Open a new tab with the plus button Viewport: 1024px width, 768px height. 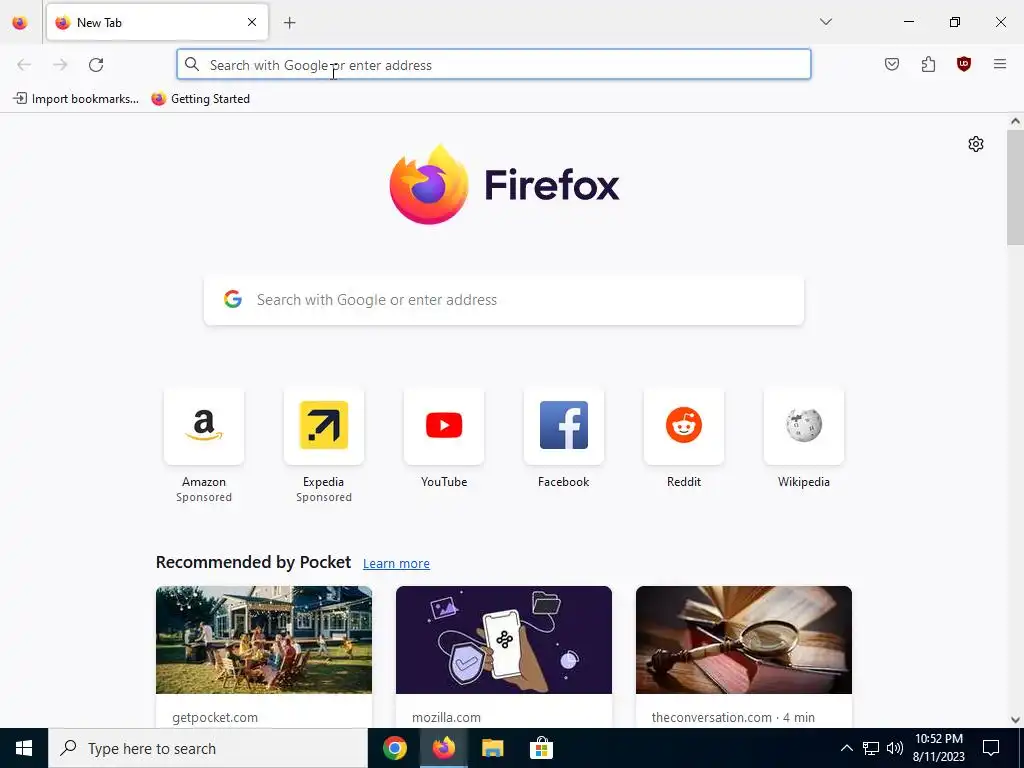click(289, 23)
